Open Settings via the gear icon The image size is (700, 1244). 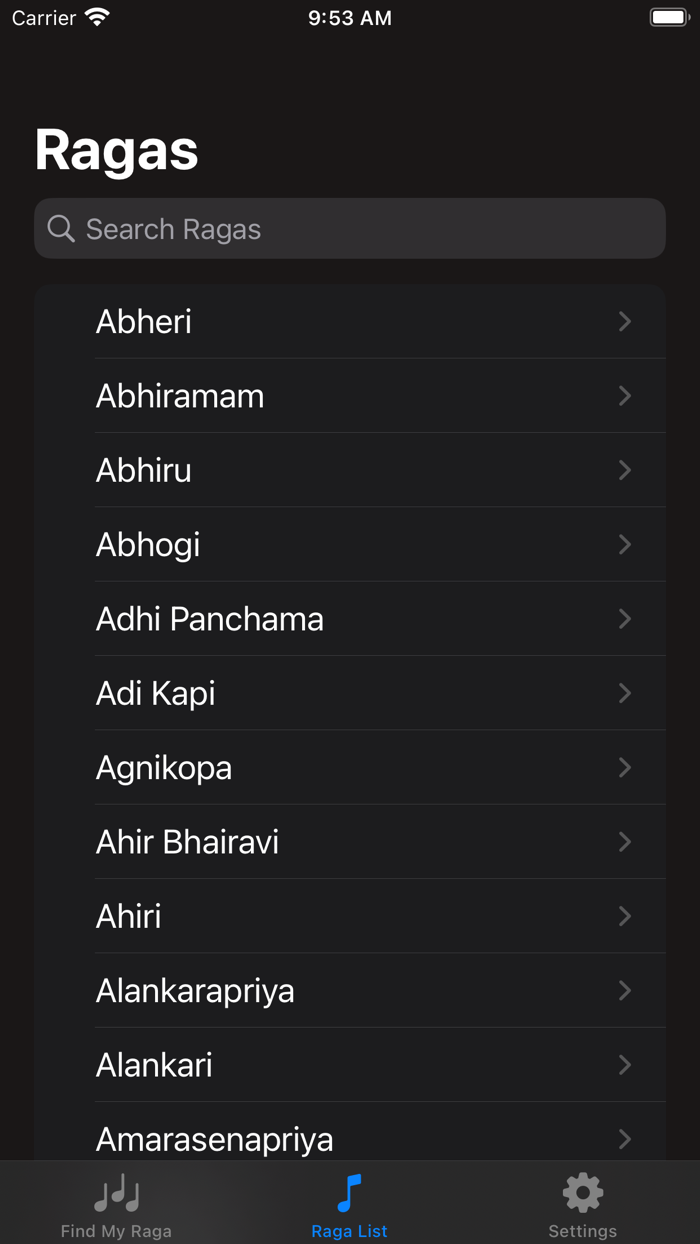pos(581,1191)
